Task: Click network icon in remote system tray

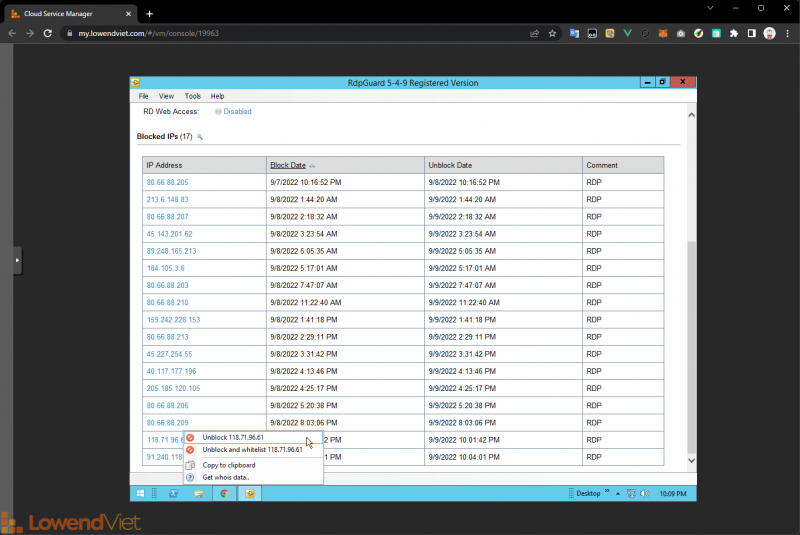Action: coord(631,493)
